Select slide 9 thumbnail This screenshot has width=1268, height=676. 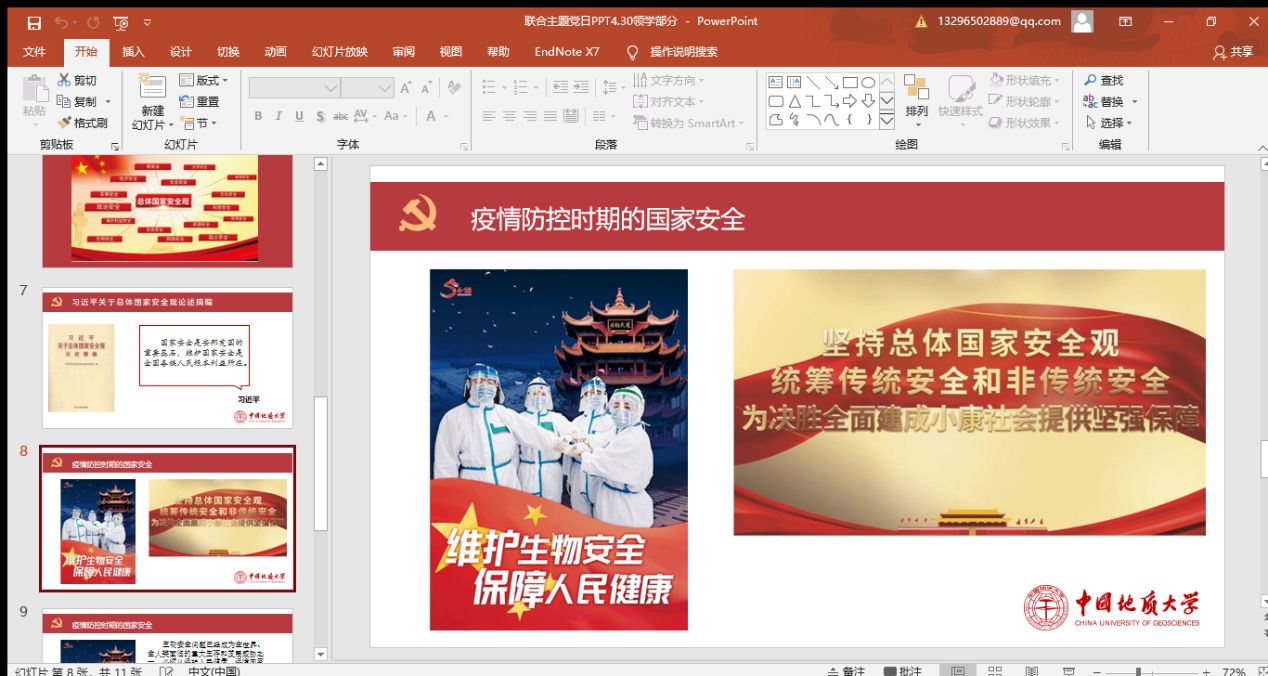pos(168,637)
